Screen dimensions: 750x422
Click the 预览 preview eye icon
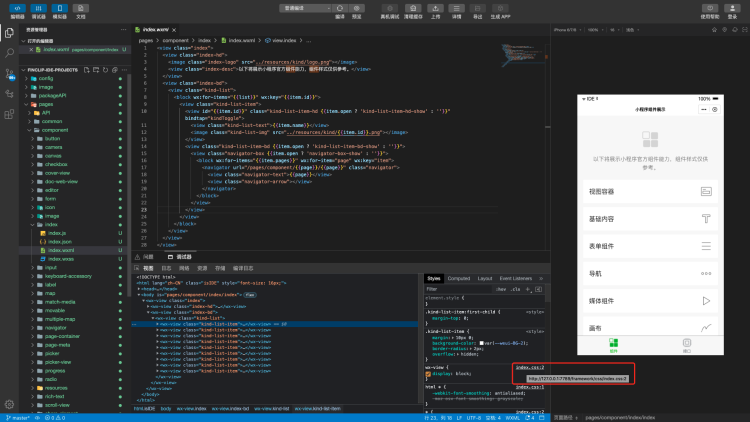357,8
